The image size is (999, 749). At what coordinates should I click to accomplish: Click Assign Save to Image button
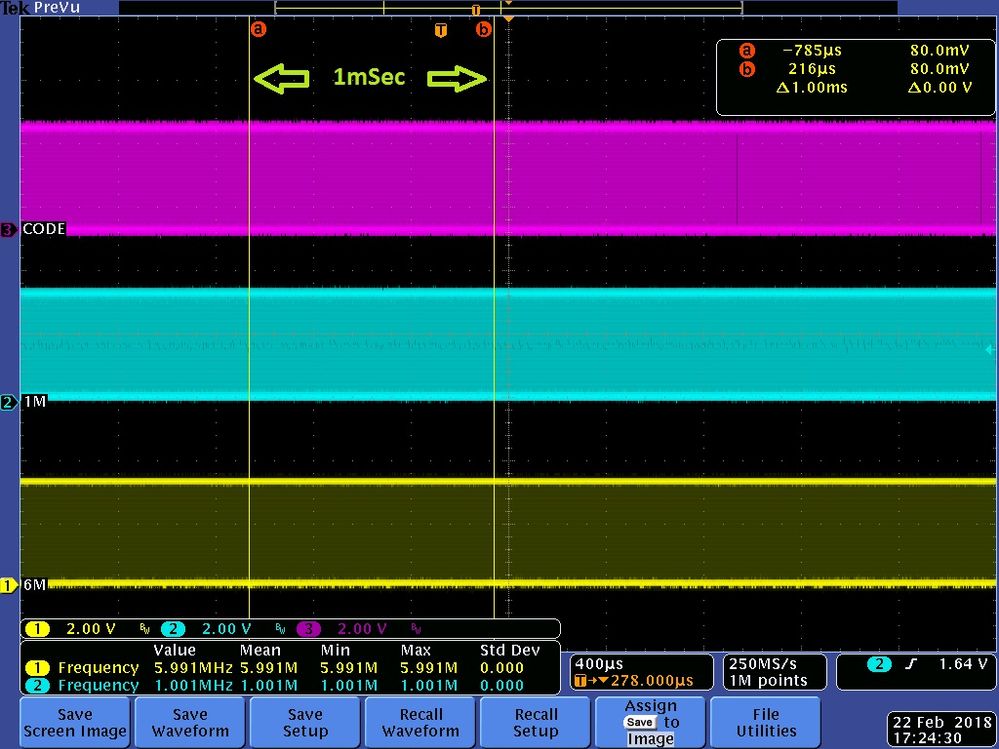[650, 722]
